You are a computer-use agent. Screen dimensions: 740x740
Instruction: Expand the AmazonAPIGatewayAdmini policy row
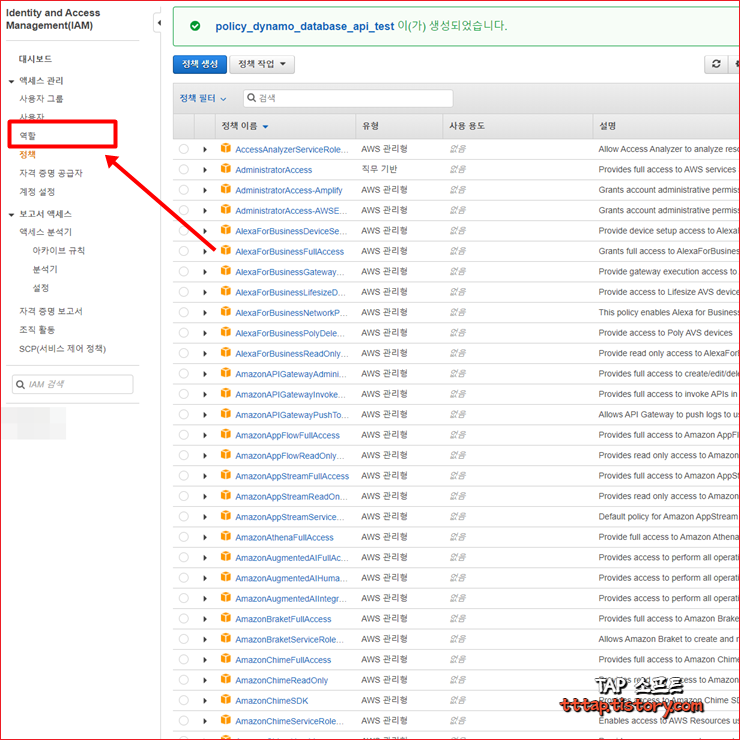point(205,374)
